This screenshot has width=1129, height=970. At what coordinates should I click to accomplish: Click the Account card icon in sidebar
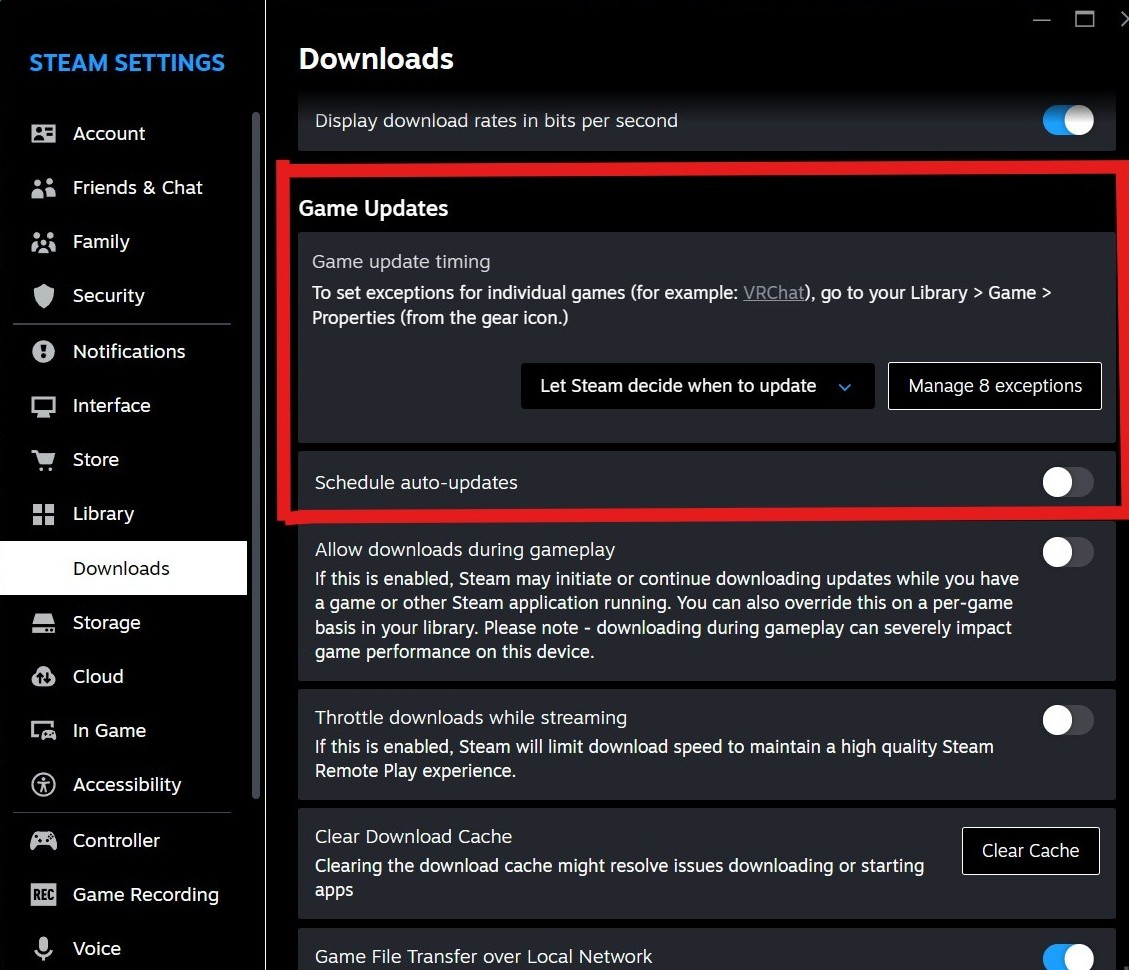tap(43, 133)
